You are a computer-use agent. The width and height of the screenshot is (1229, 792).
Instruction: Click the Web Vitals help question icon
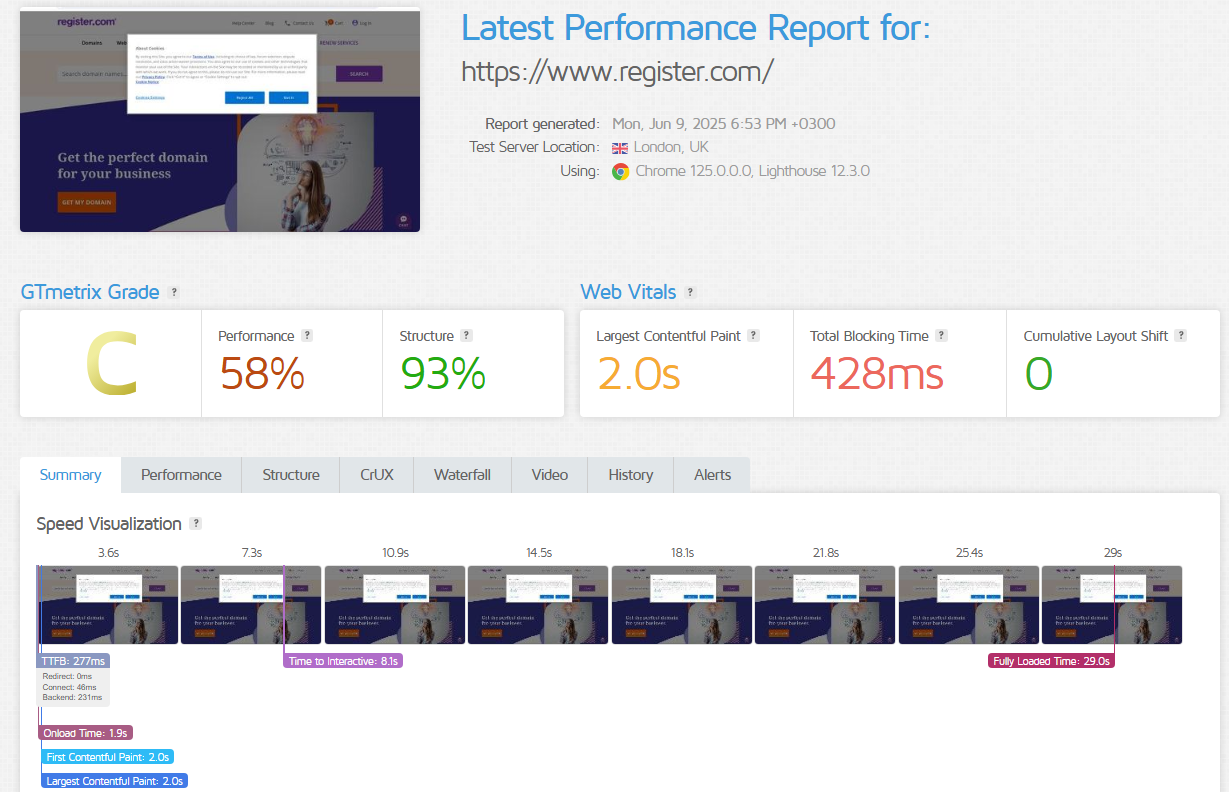(x=690, y=292)
